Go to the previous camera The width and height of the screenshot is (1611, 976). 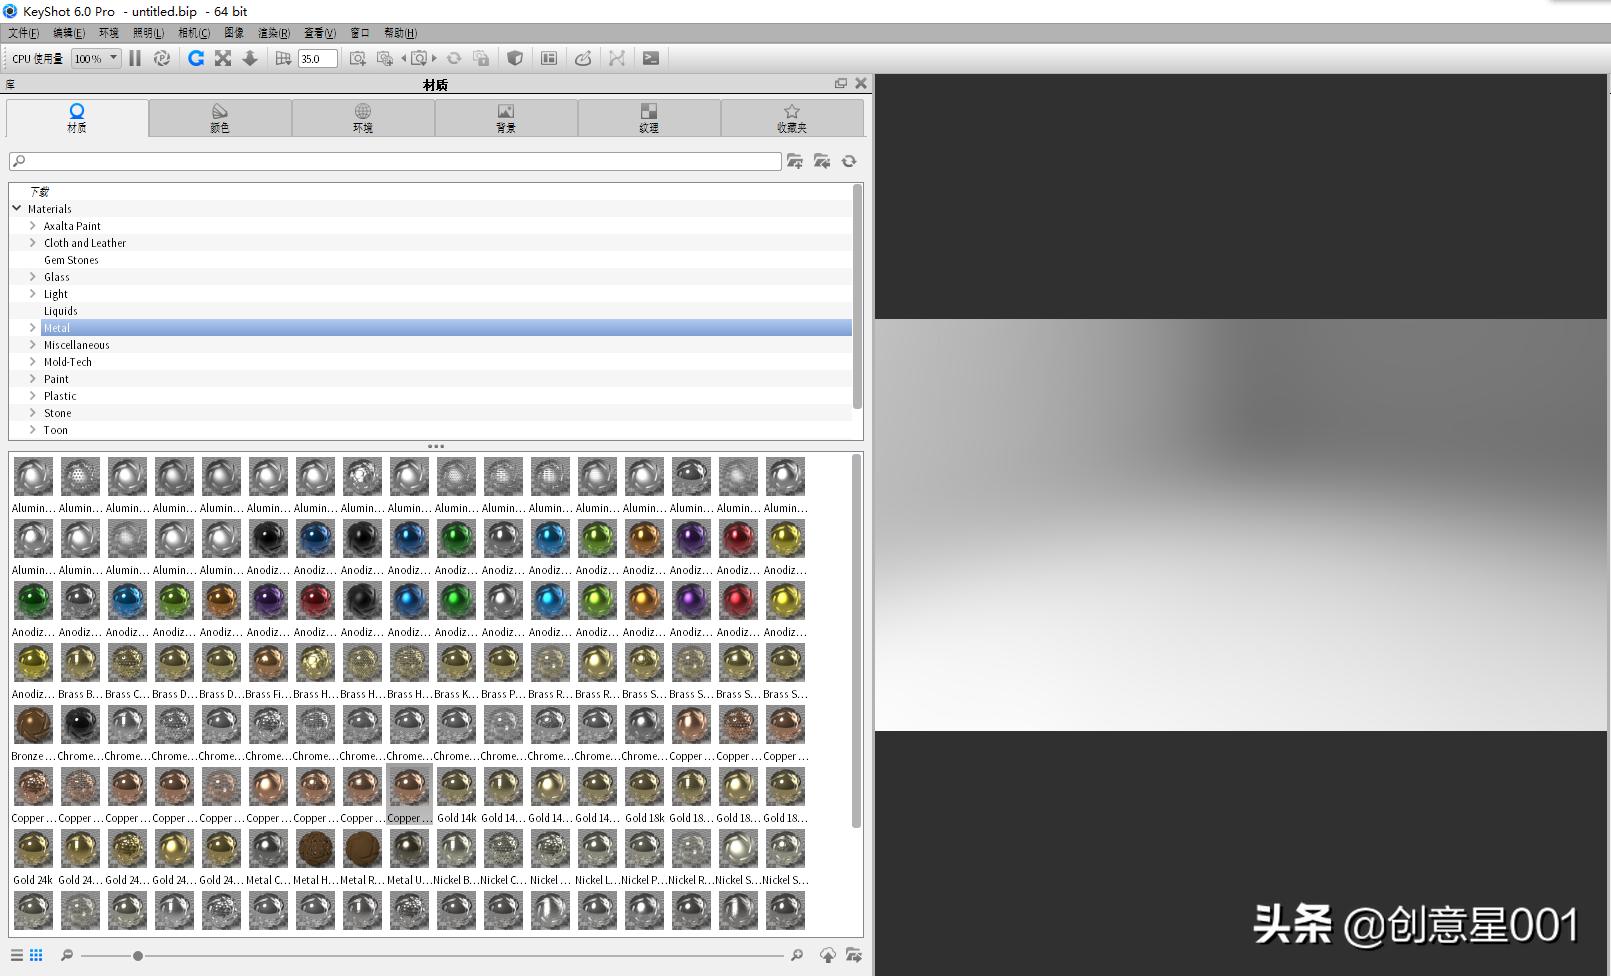(x=404, y=58)
